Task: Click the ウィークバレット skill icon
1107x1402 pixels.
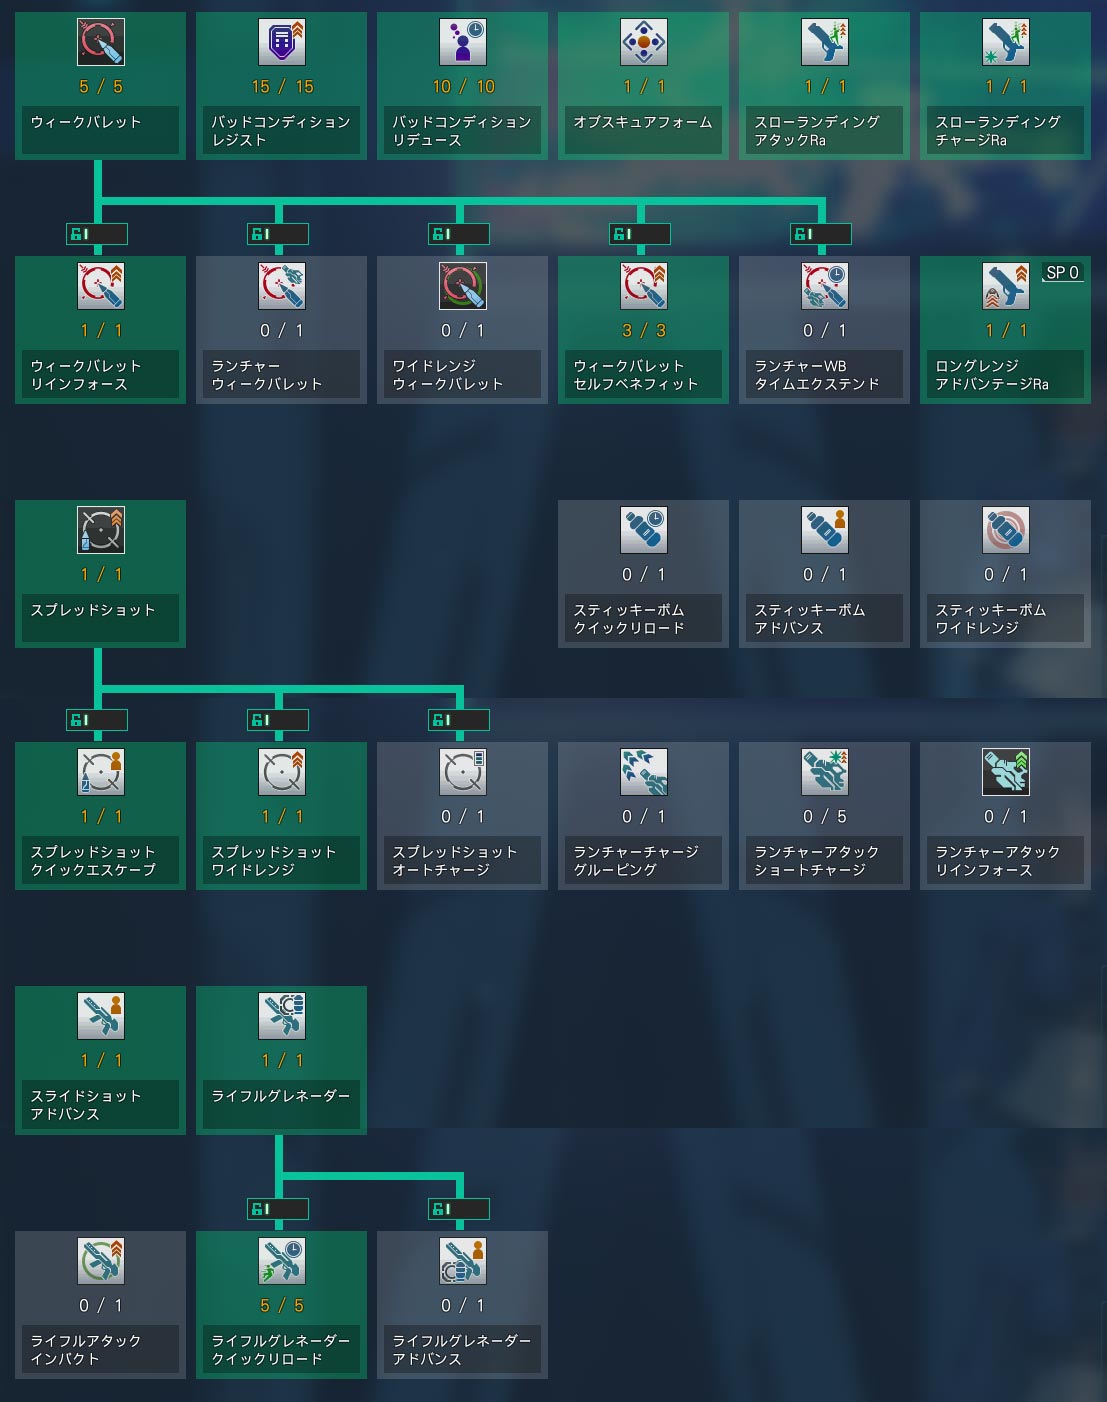Action: pyautogui.click(x=100, y=42)
